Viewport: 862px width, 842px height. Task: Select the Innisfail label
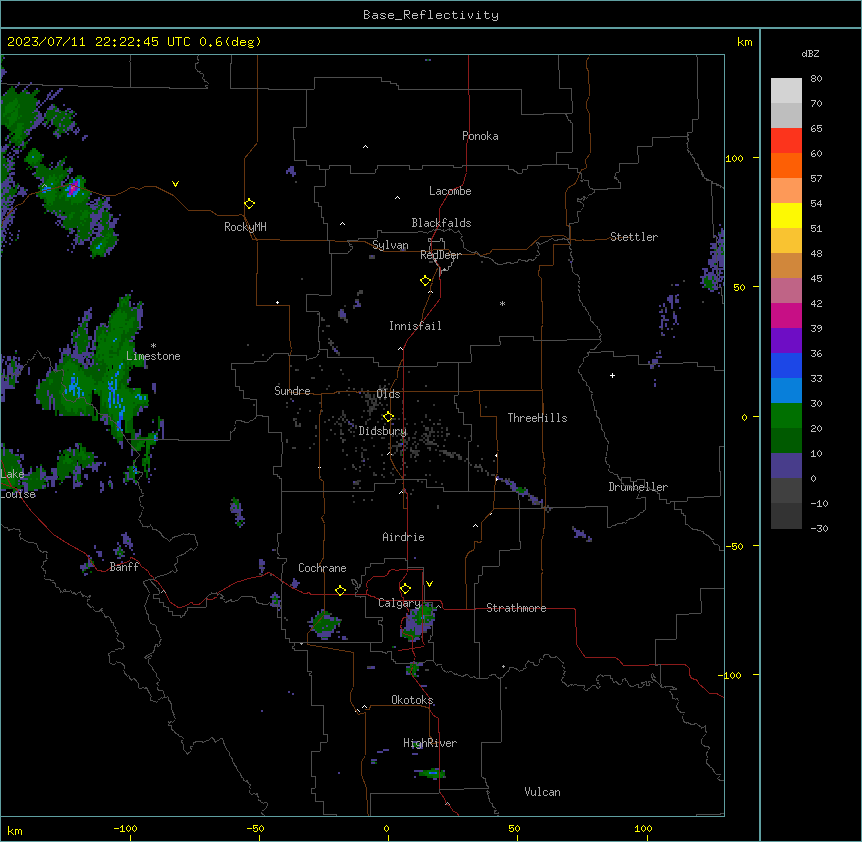415,326
